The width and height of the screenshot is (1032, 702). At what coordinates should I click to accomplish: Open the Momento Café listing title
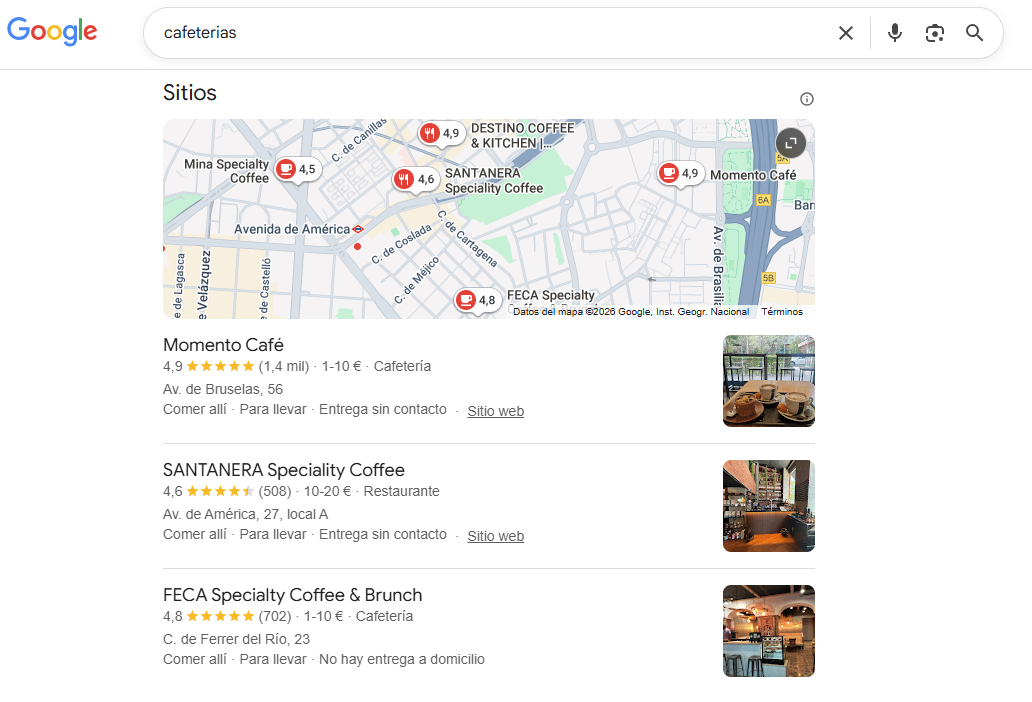click(223, 345)
